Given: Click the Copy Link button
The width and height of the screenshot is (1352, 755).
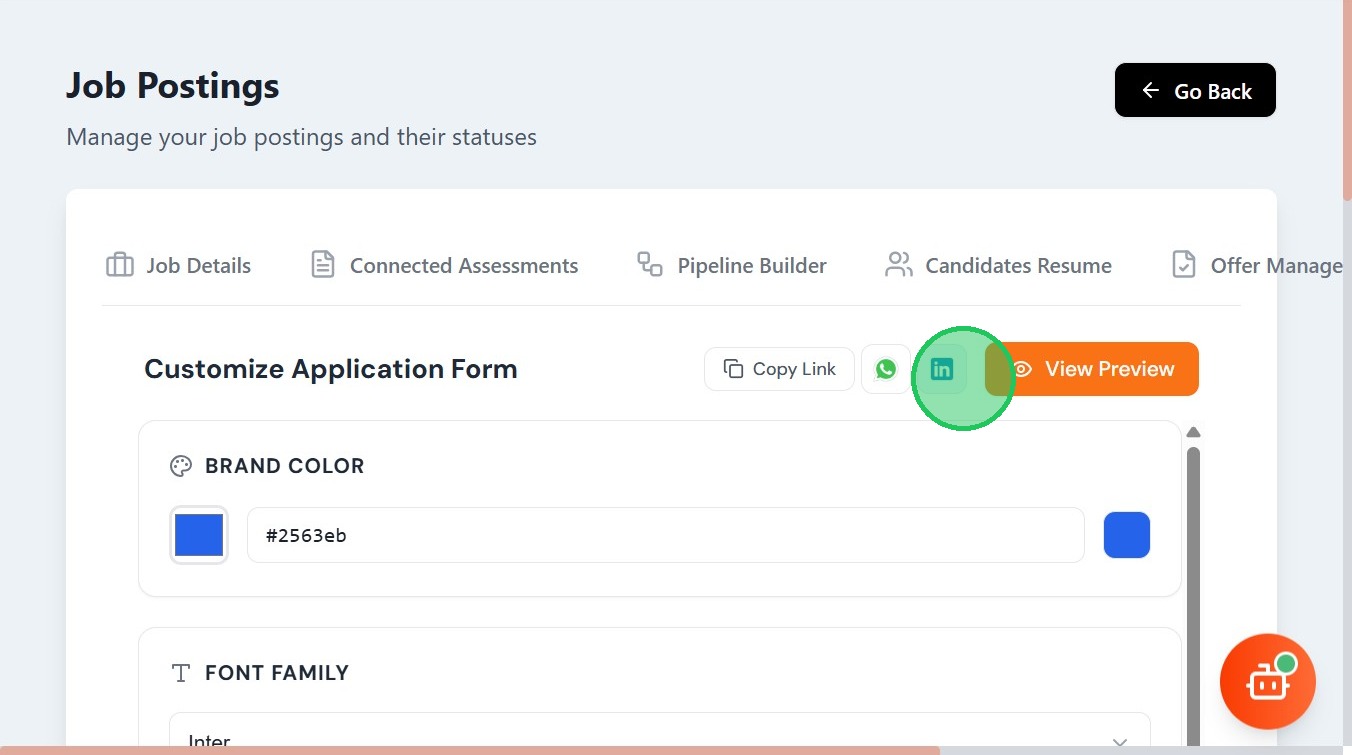Looking at the screenshot, I should click(779, 369).
